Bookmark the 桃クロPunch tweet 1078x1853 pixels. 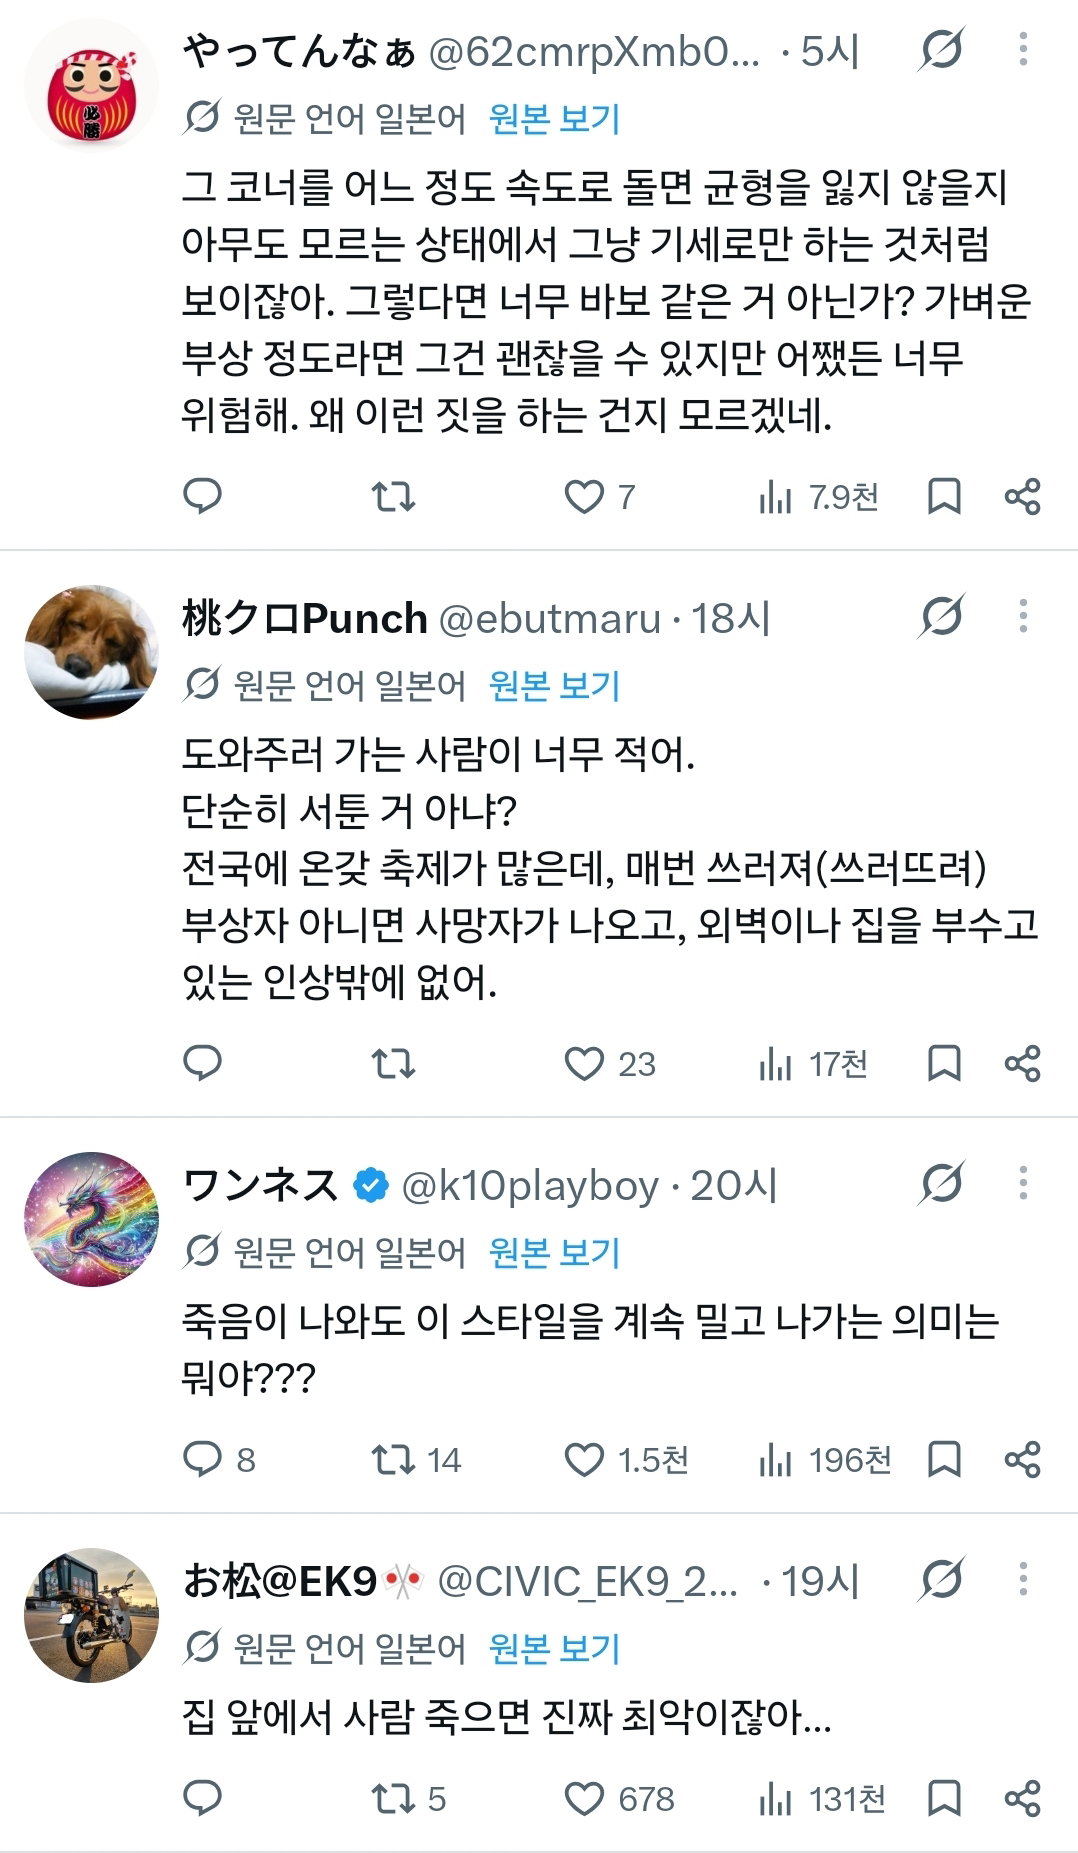pyautogui.click(x=944, y=1063)
